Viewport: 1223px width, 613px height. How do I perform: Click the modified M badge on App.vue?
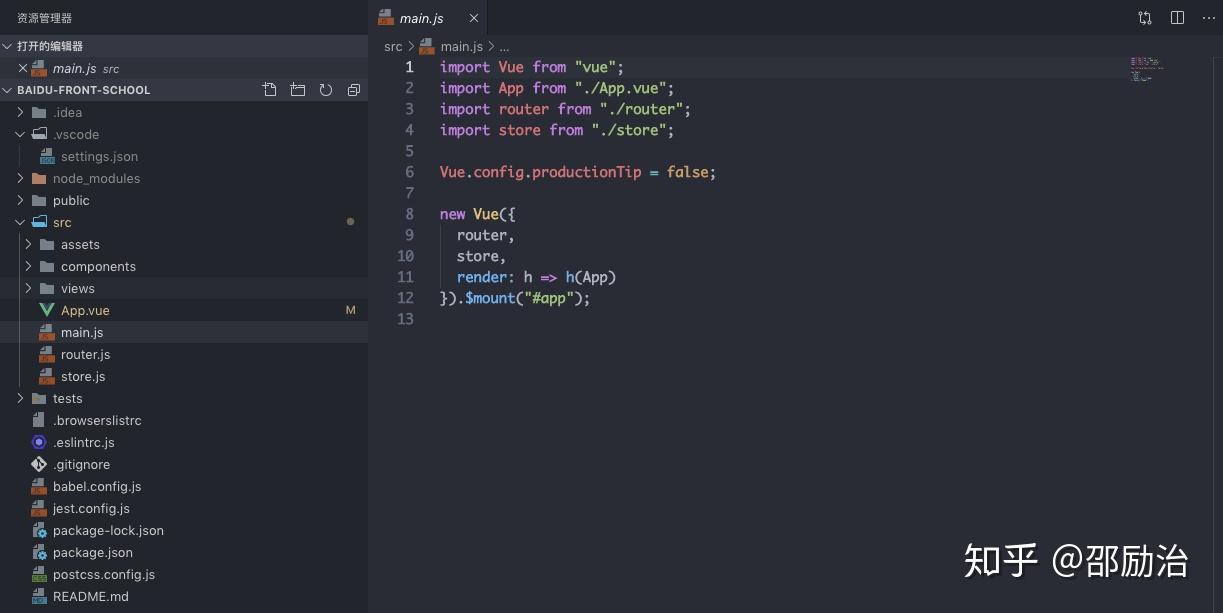351,310
